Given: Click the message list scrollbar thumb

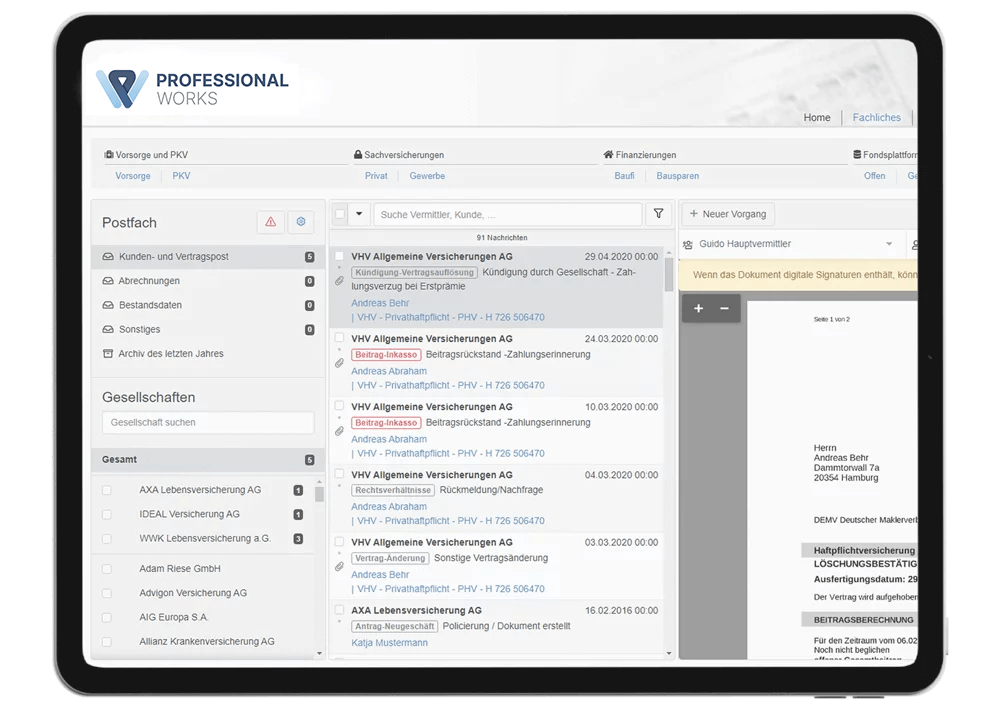Looking at the screenshot, I should [669, 275].
